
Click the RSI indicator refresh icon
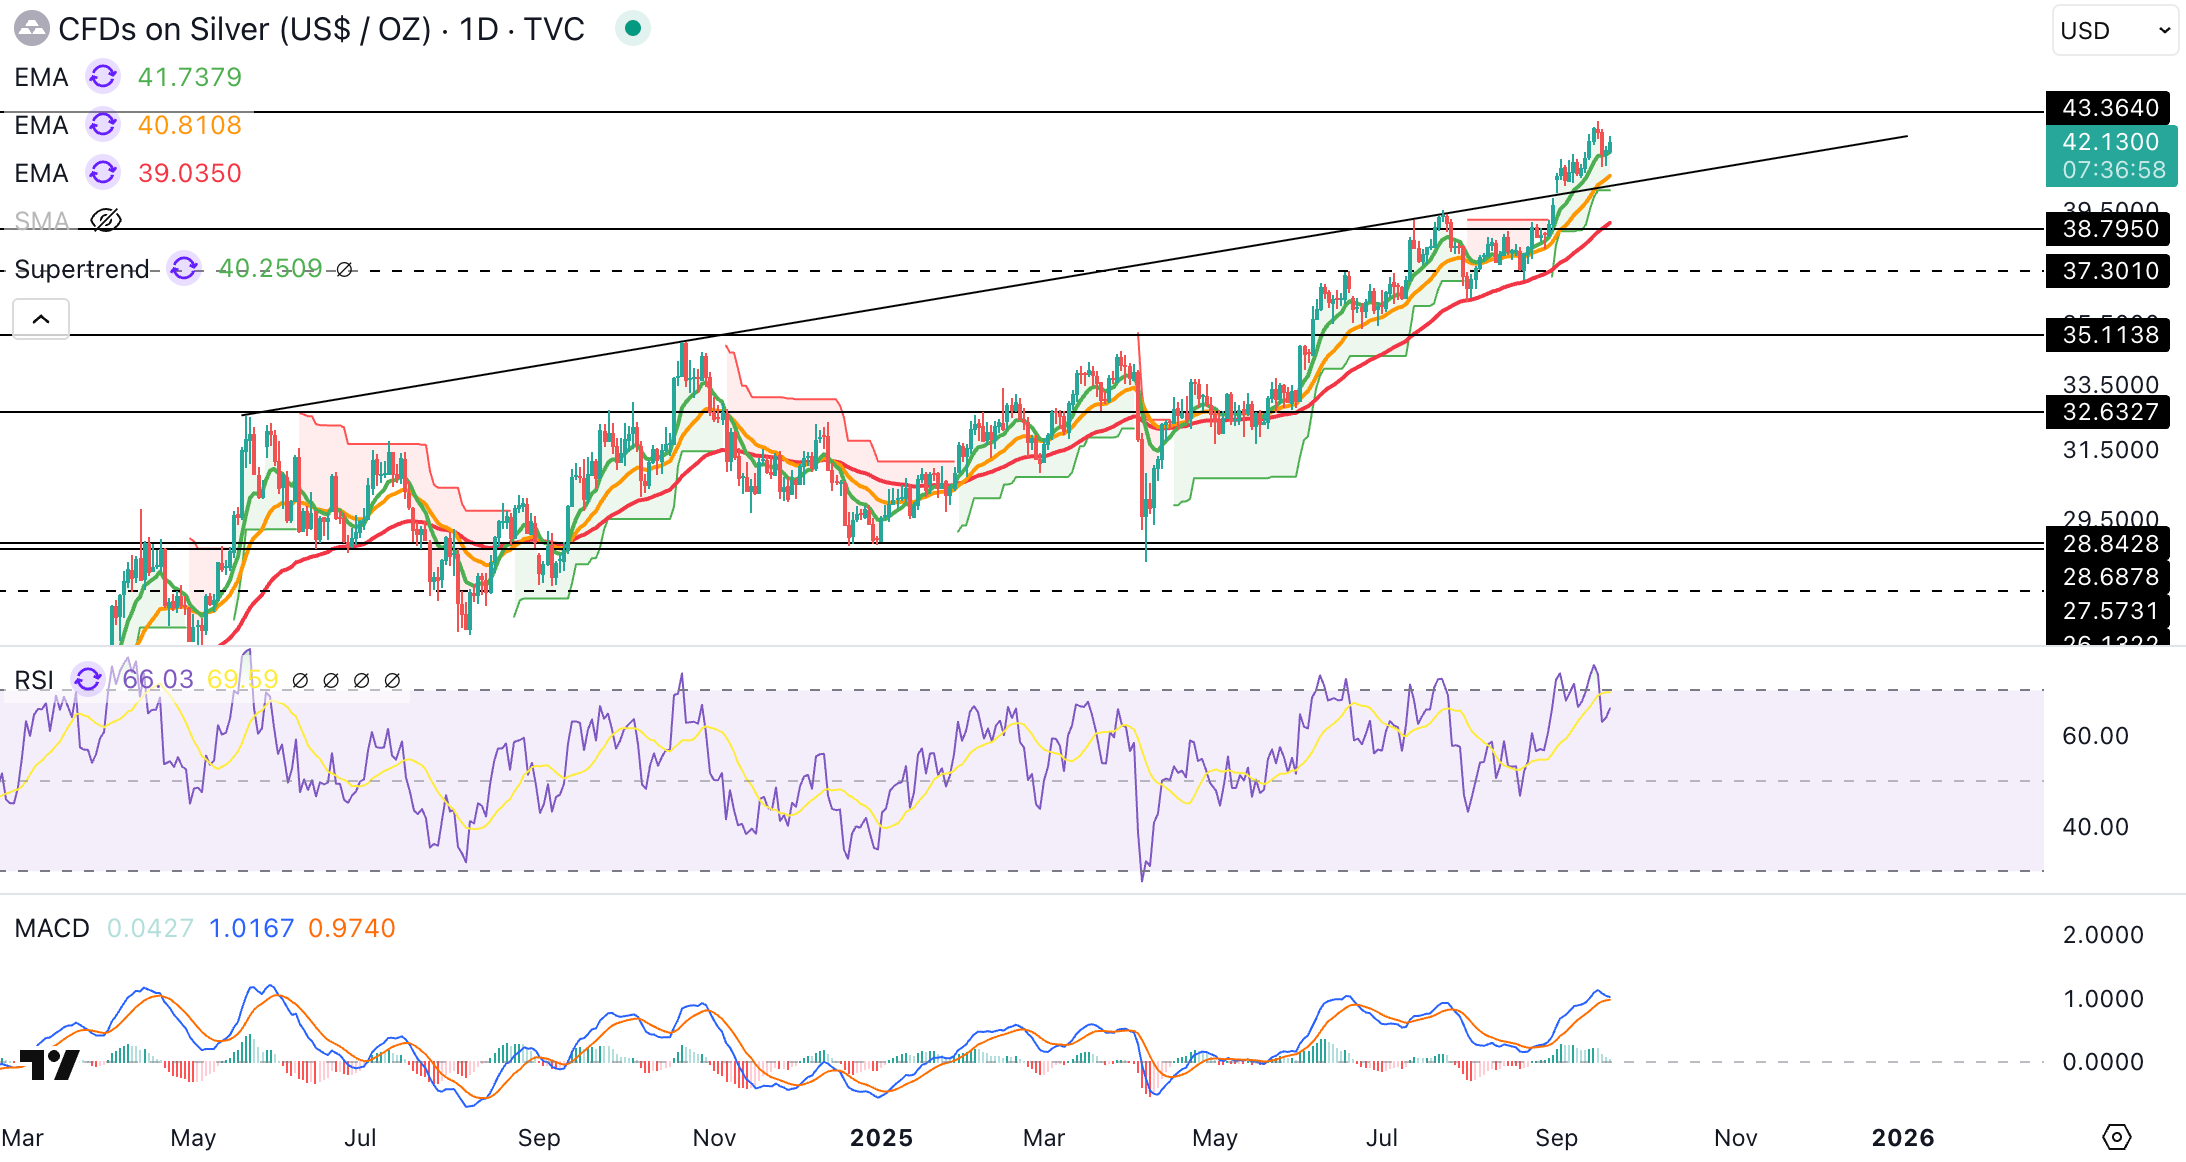click(x=88, y=679)
